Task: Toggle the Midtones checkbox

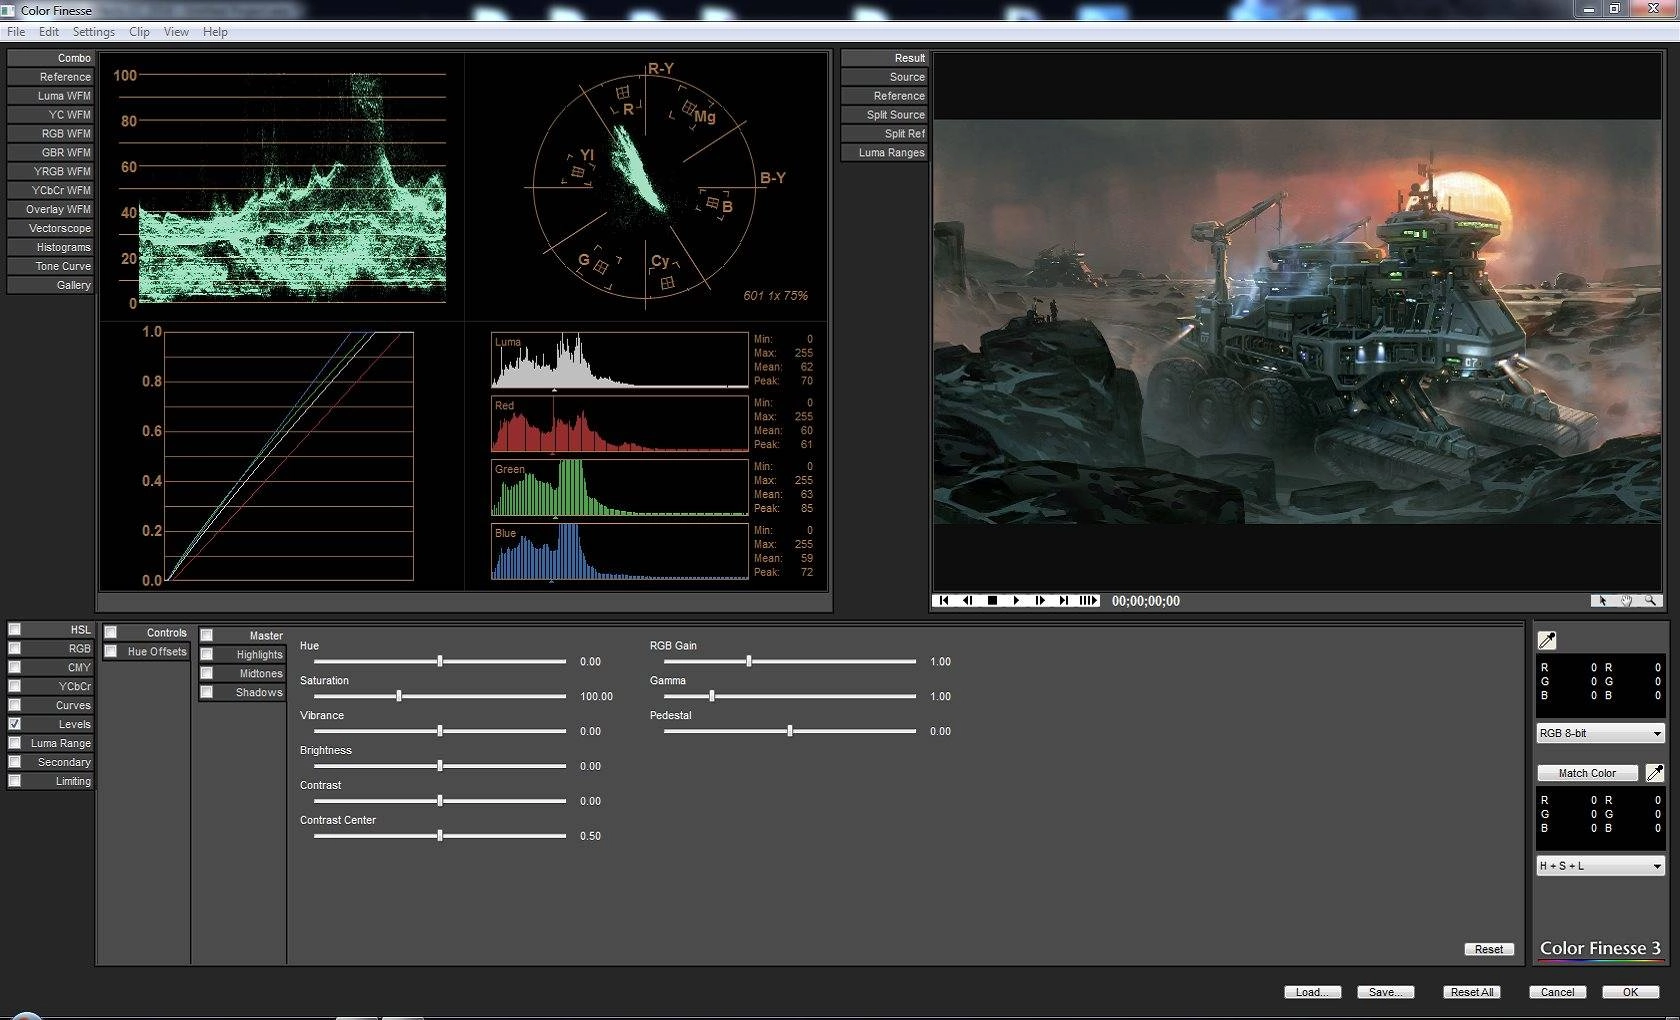Action: [x=207, y=673]
